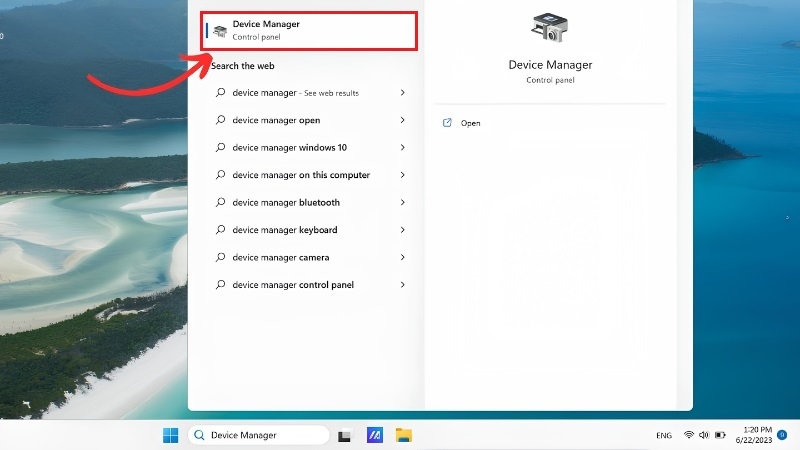This screenshot has height=450, width=800.
Task: Select 'device manager keyboard' web suggestion
Action: tap(310, 230)
